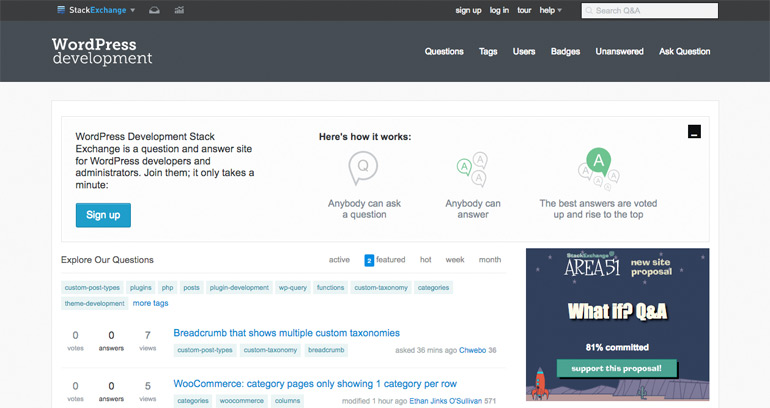The height and width of the screenshot is (408, 770).
Task: Click categories tag under WooCommerce question
Action: [x=193, y=401]
